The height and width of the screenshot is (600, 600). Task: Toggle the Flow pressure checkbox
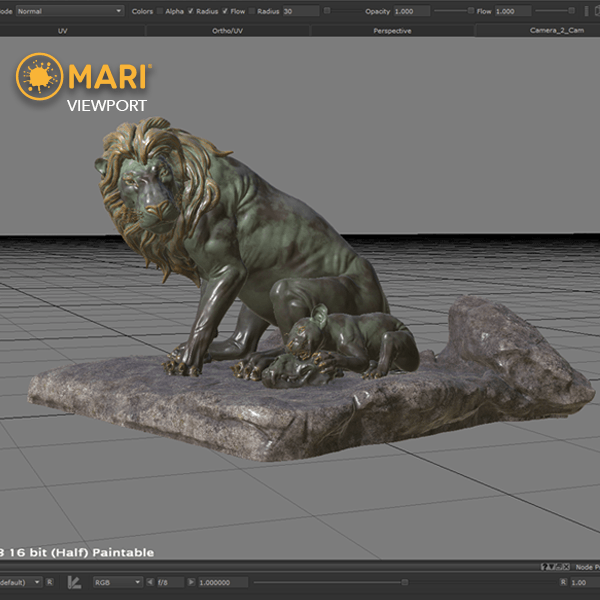click(225, 11)
